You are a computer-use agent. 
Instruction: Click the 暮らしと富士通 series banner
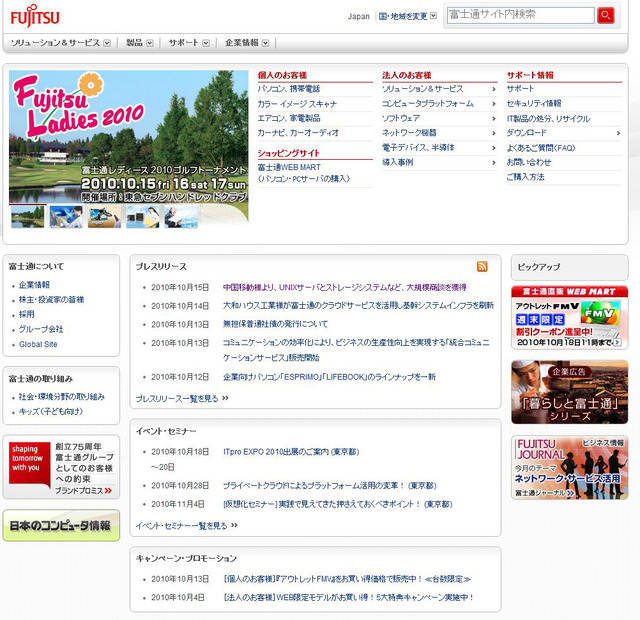tap(569, 392)
